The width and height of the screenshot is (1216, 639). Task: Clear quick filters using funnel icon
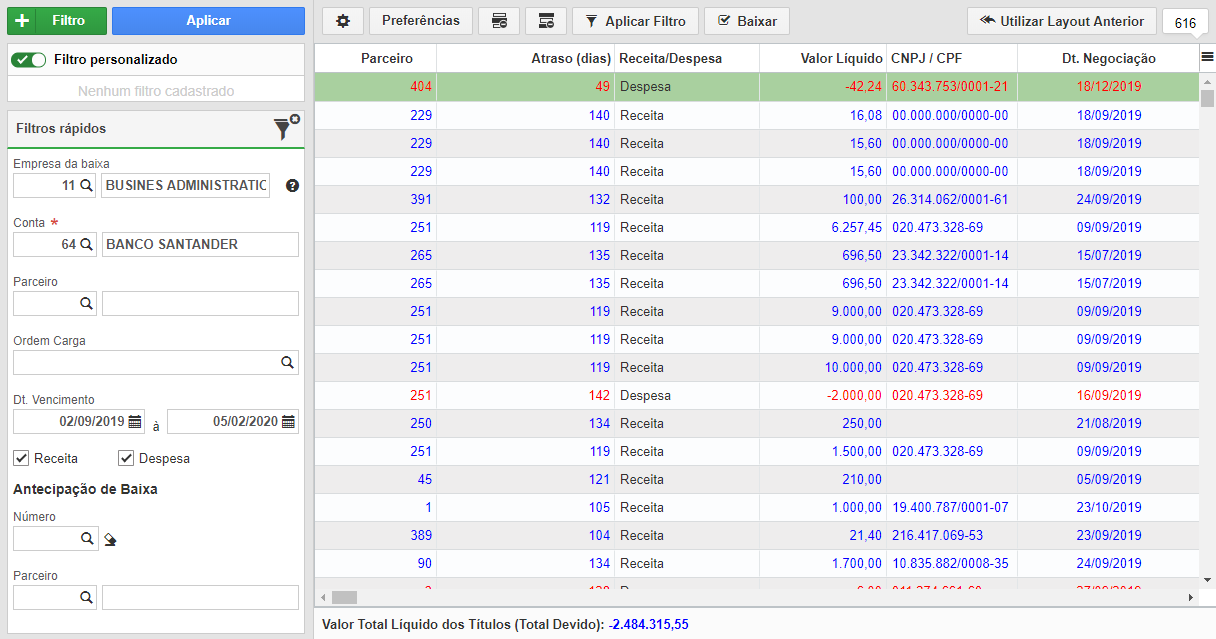point(285,127)
